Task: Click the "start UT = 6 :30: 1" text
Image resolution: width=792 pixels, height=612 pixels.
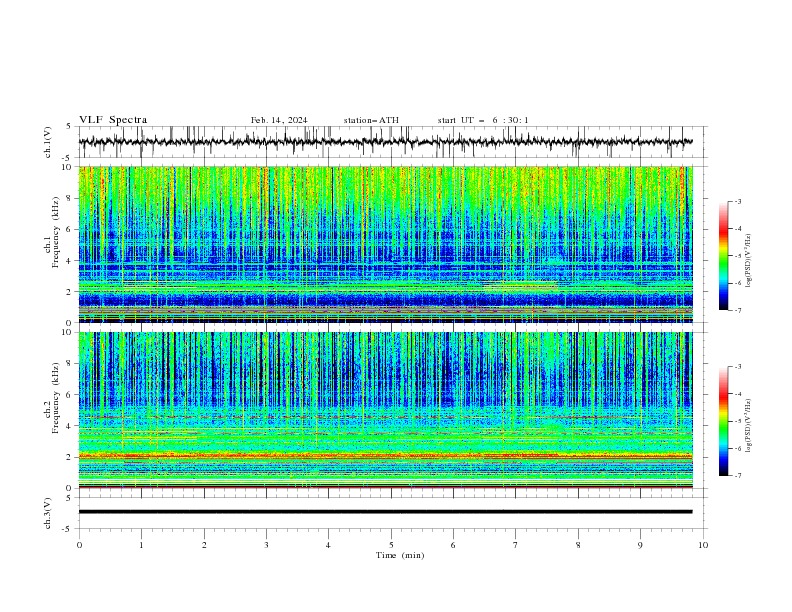Action: 483,120
